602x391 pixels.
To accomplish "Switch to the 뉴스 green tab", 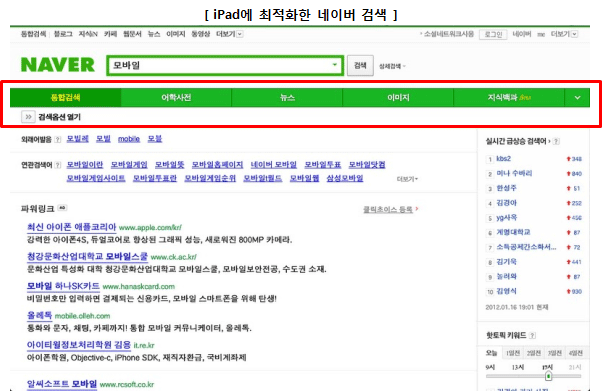I will (x=287, y=98).
